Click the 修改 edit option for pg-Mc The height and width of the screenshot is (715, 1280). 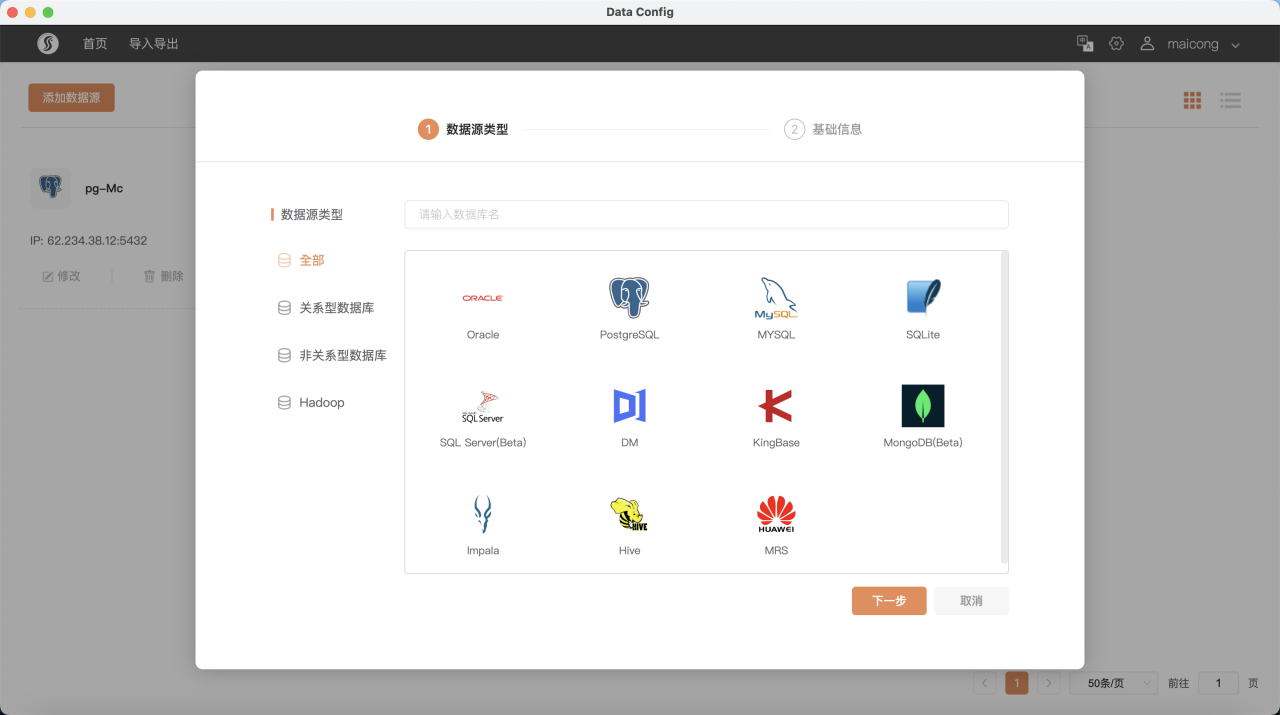click(61, 276)
